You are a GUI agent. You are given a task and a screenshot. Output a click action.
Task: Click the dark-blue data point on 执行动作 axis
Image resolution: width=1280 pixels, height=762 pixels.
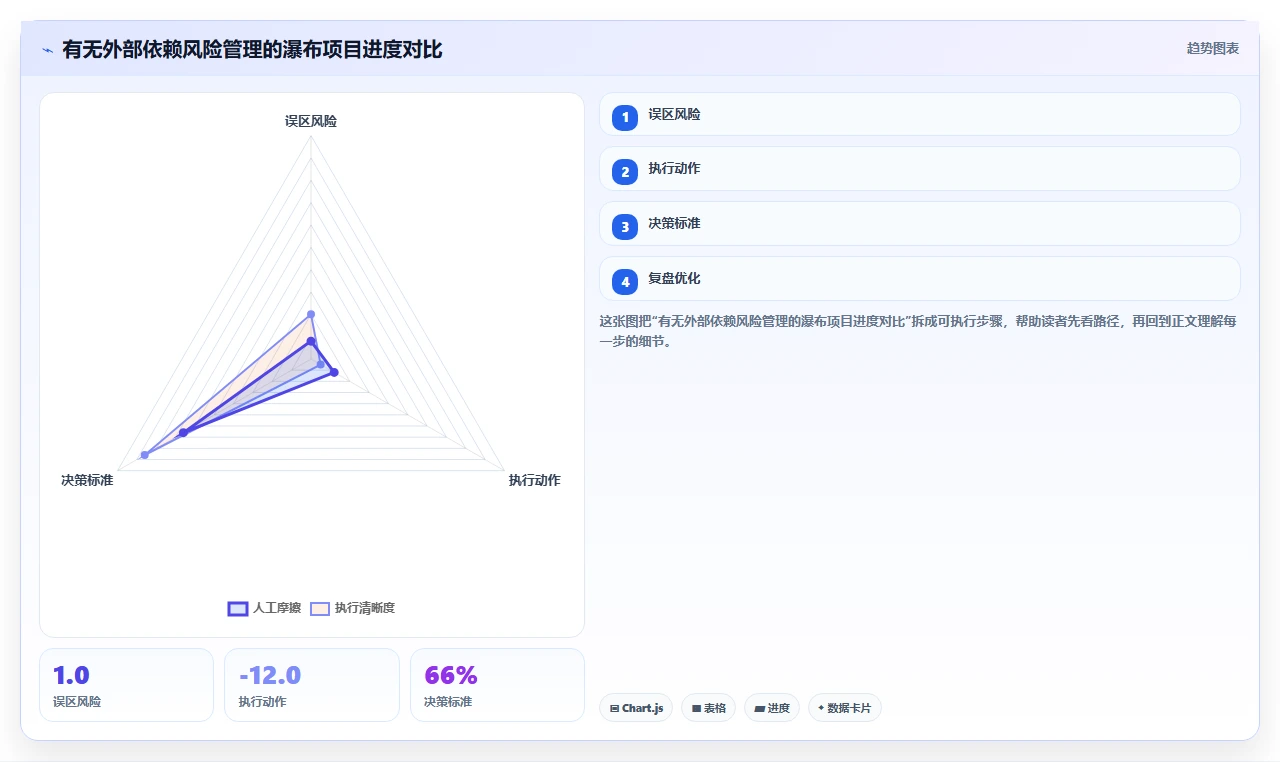[334, 373]
